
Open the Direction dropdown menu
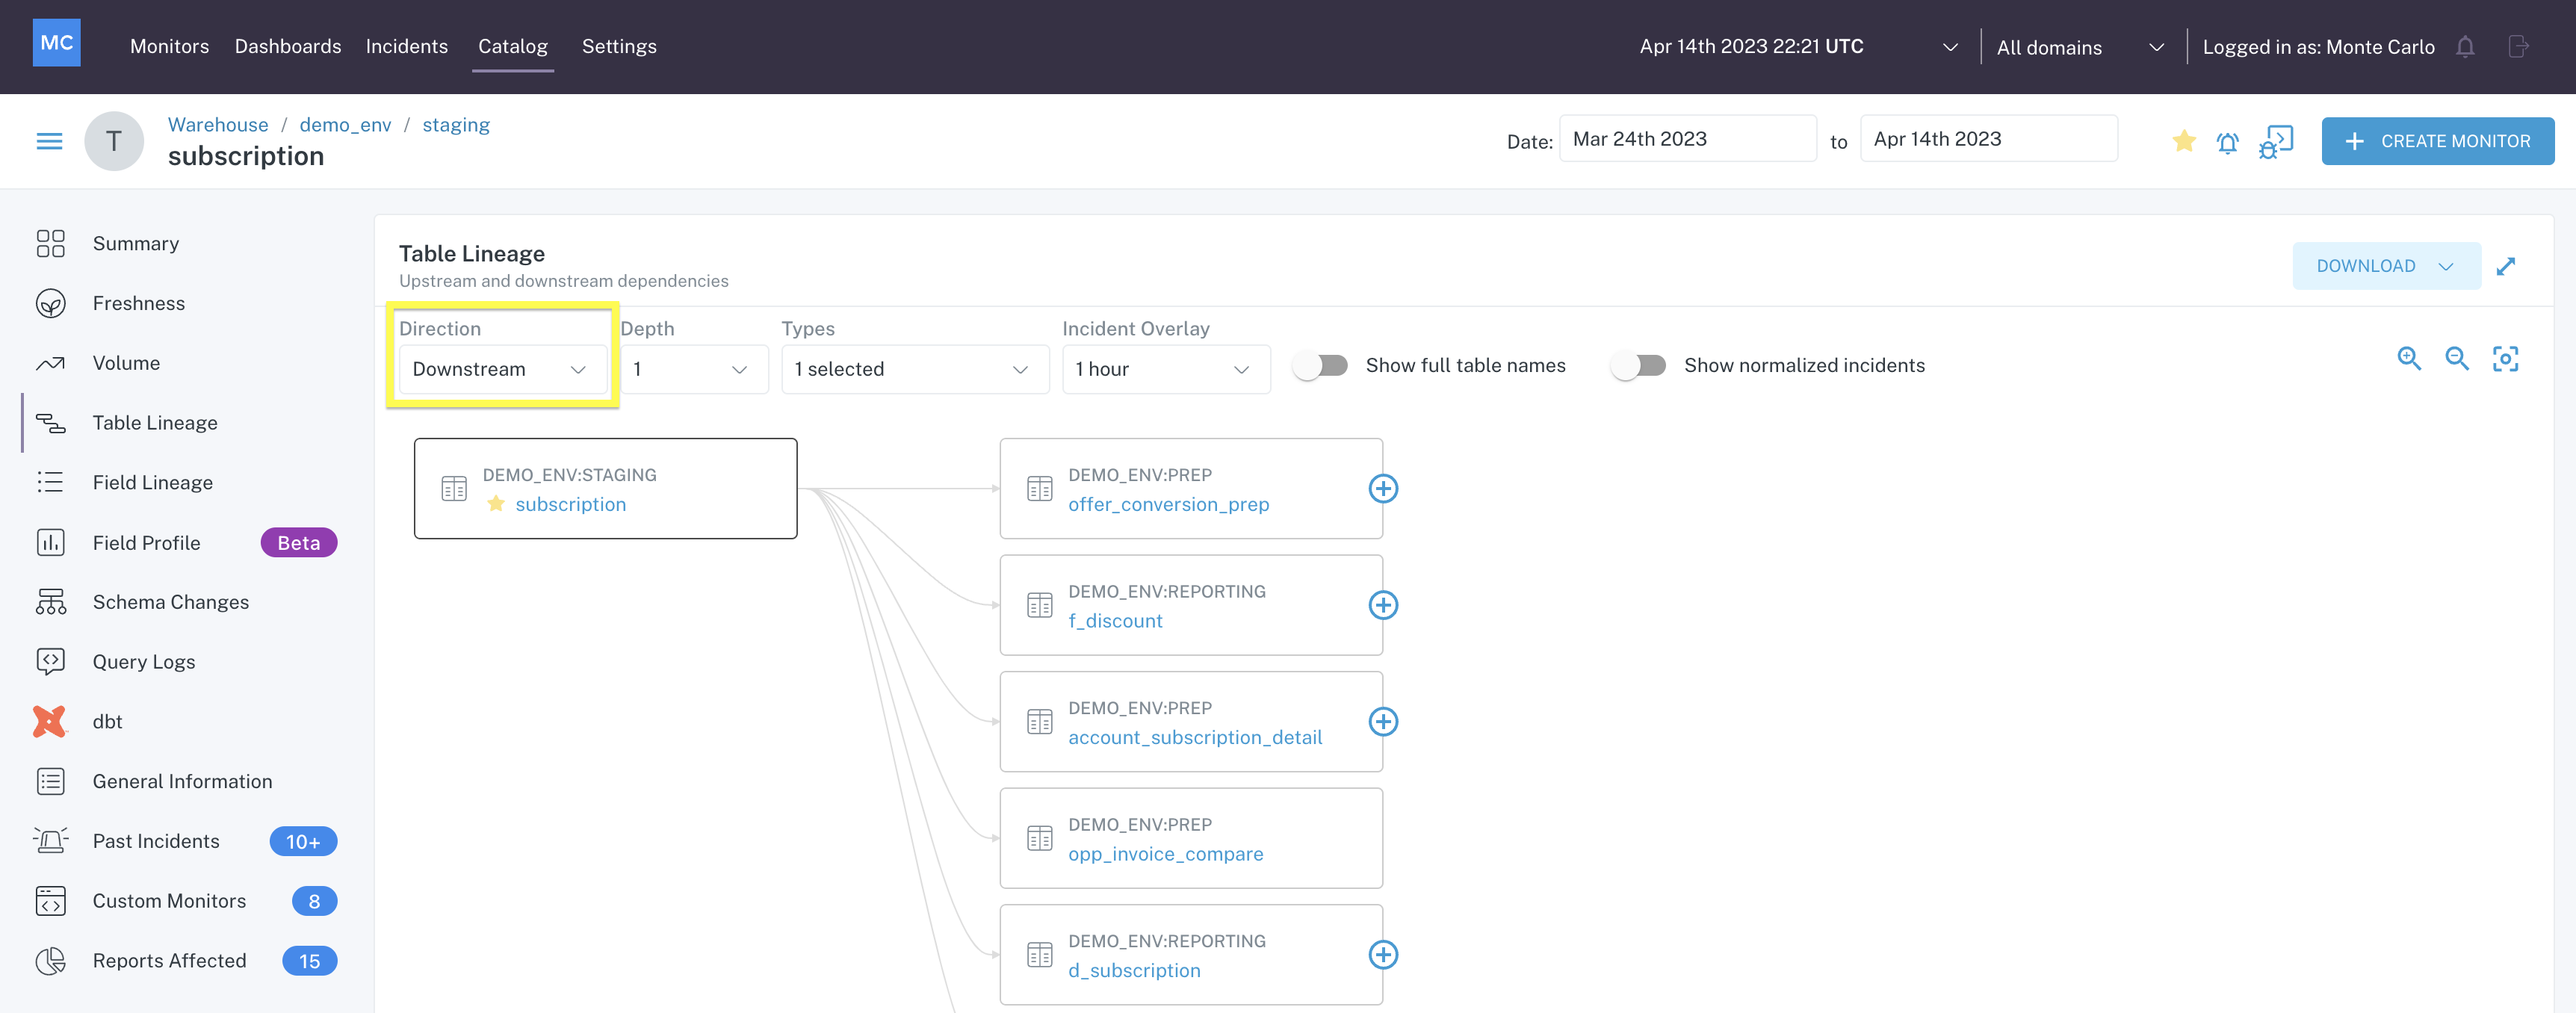496,368
